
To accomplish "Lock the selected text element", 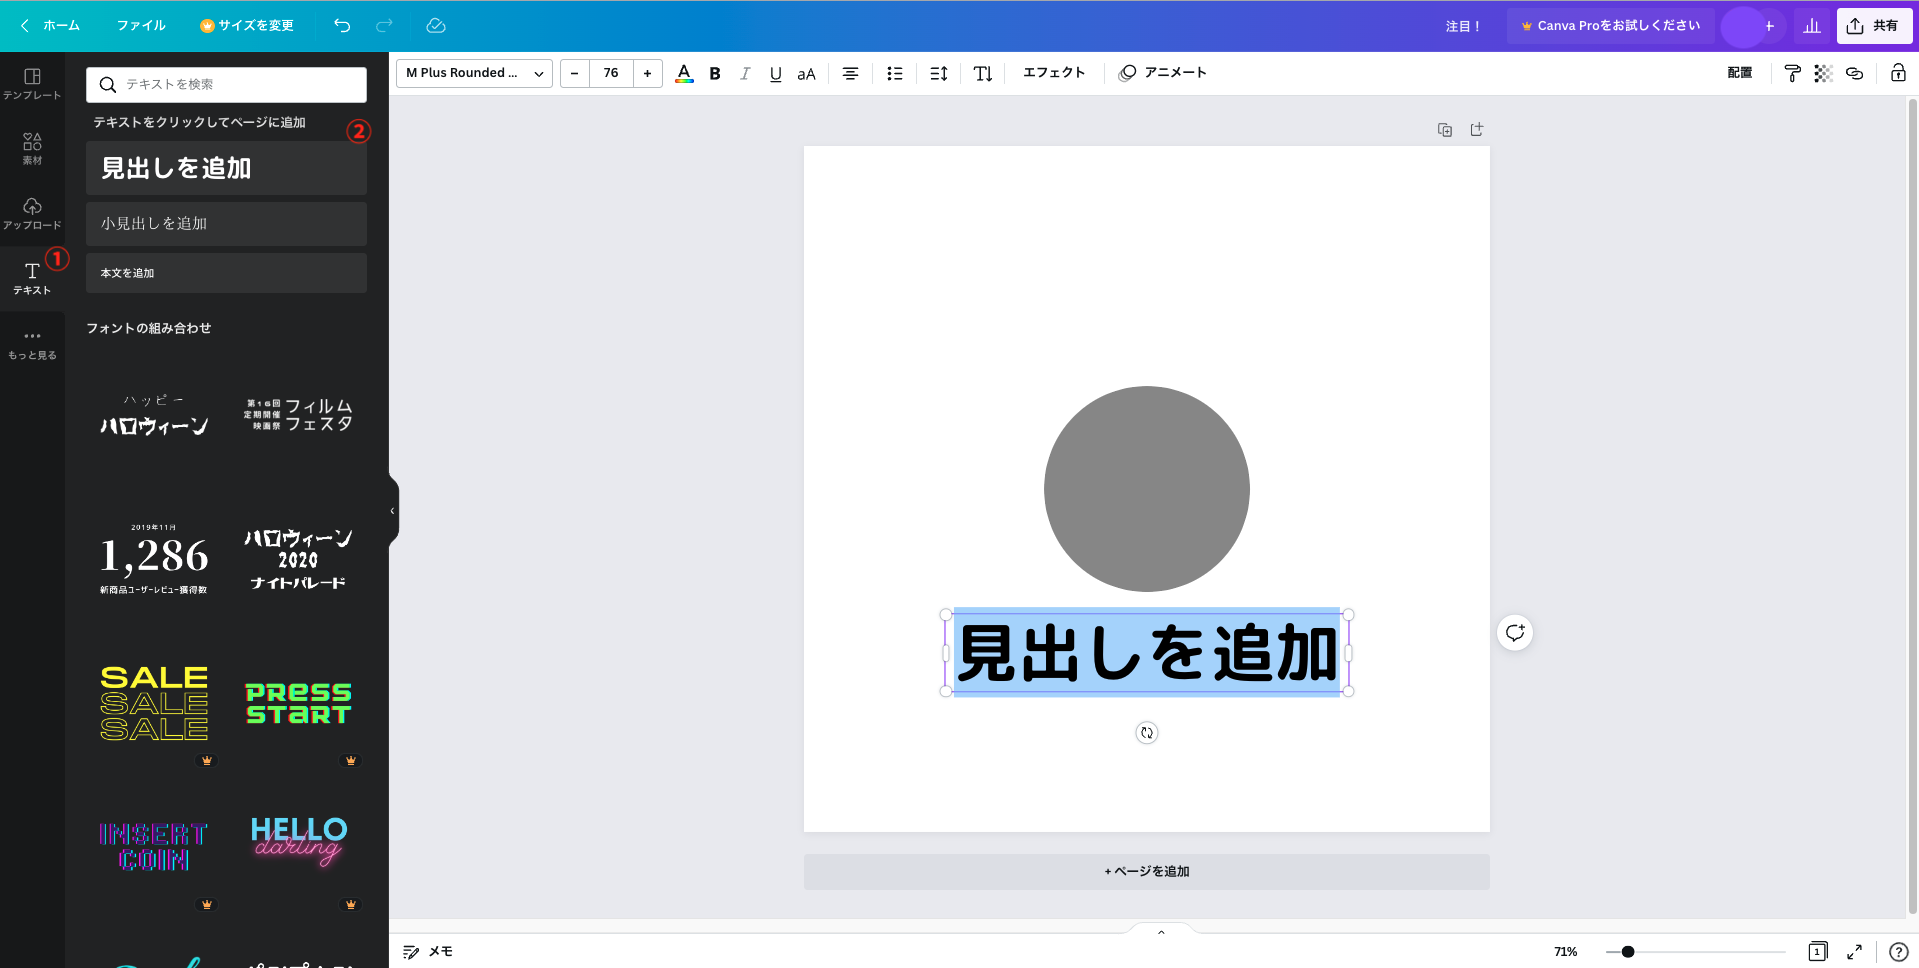I will pos(1899,73).
